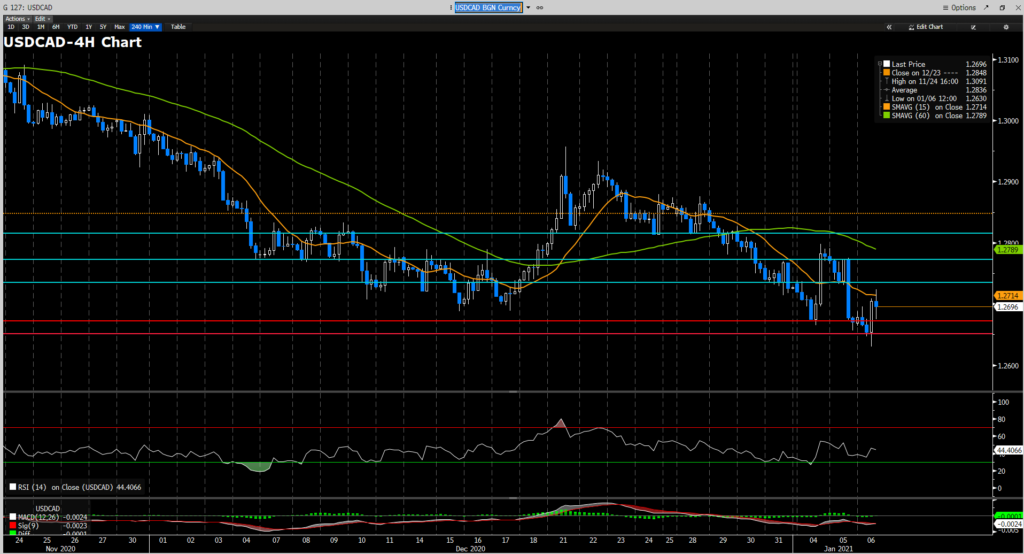Select the 1D time range
This screenshot has height=554, width=1024.
(11, 27)
